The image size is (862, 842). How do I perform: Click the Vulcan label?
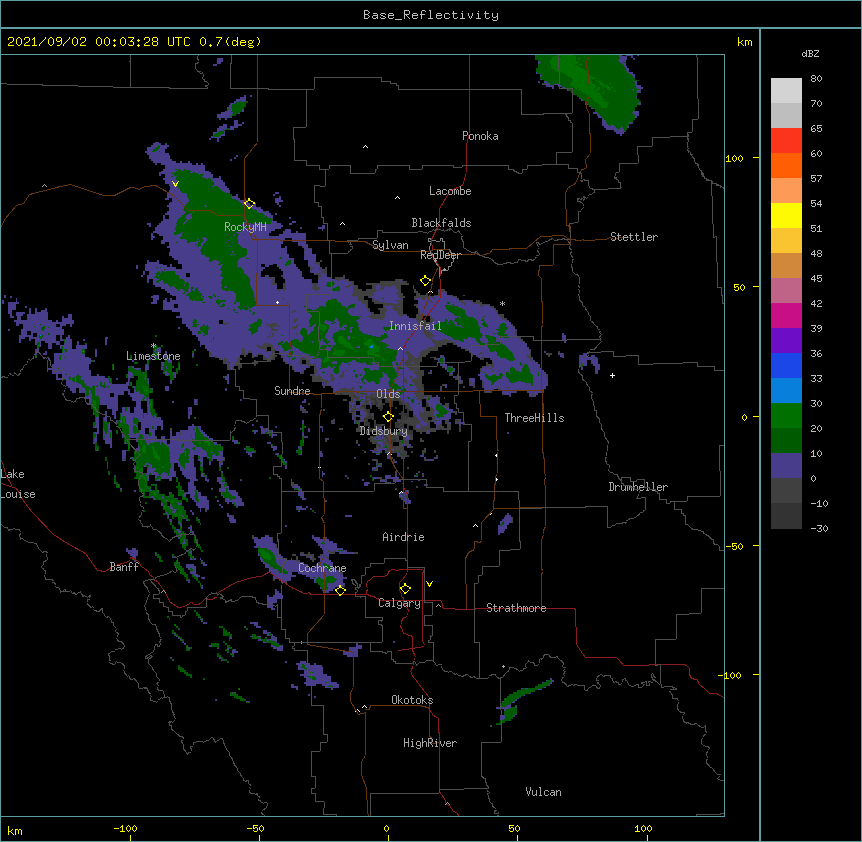tap(543, 792)
